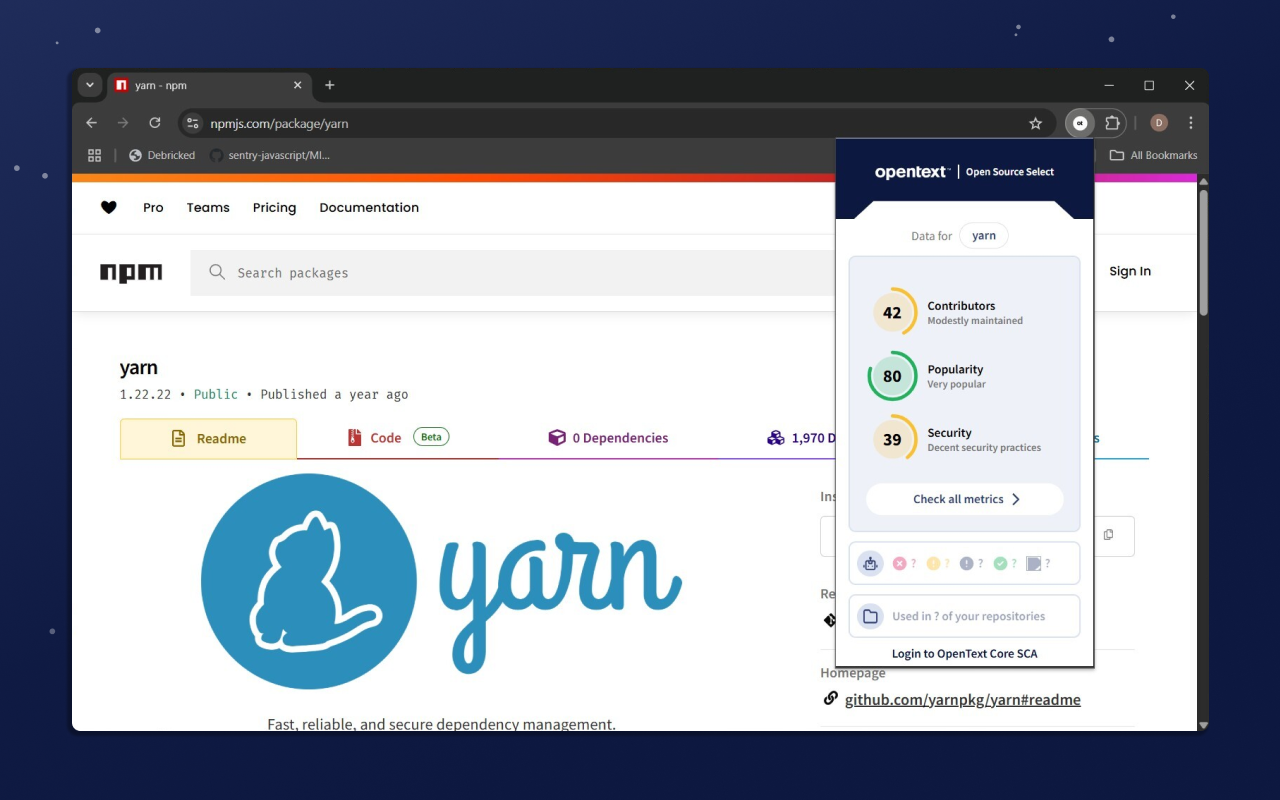The width and height of the screenshot is (1280, 800).
Task: Reload the page
Action: (155, 123)
